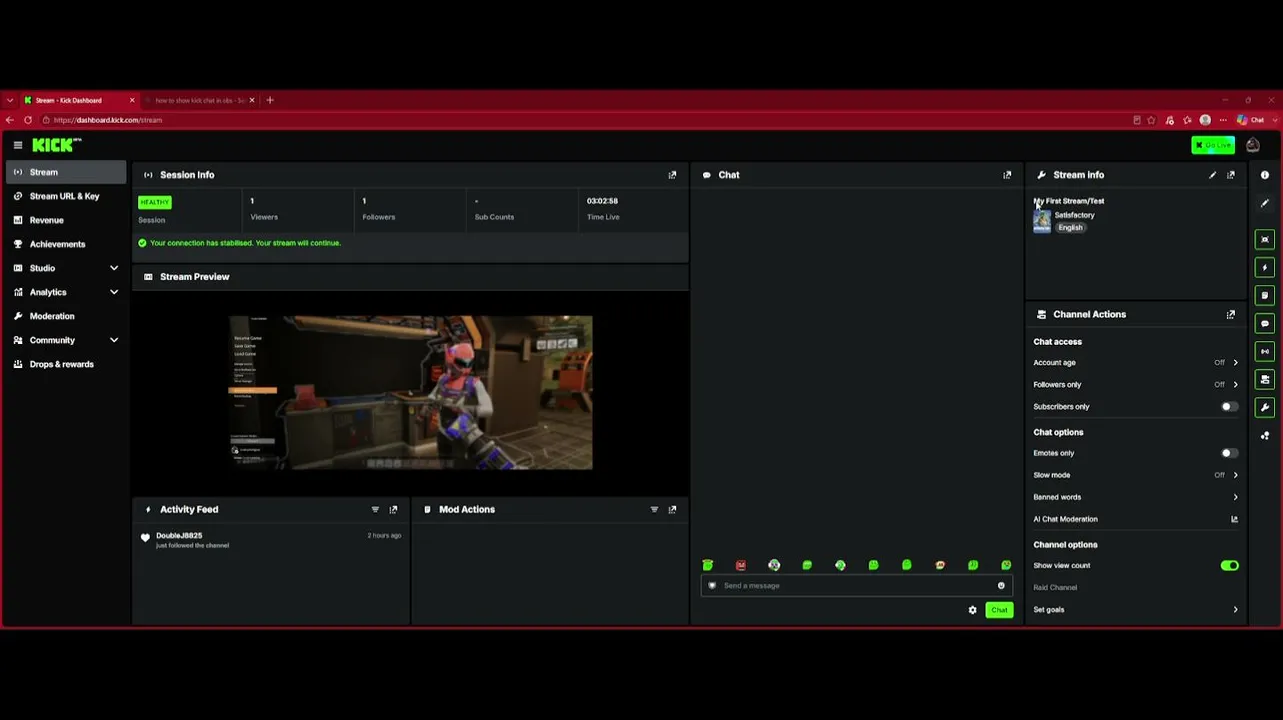Open Drops & rewards page
1283x720 pixels.
[65, 364]
